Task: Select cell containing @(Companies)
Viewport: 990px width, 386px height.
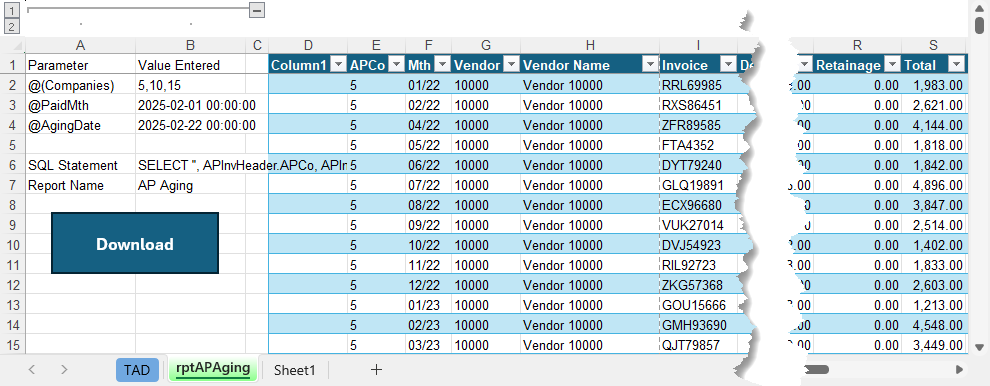Action: click(x=80, y=85)
